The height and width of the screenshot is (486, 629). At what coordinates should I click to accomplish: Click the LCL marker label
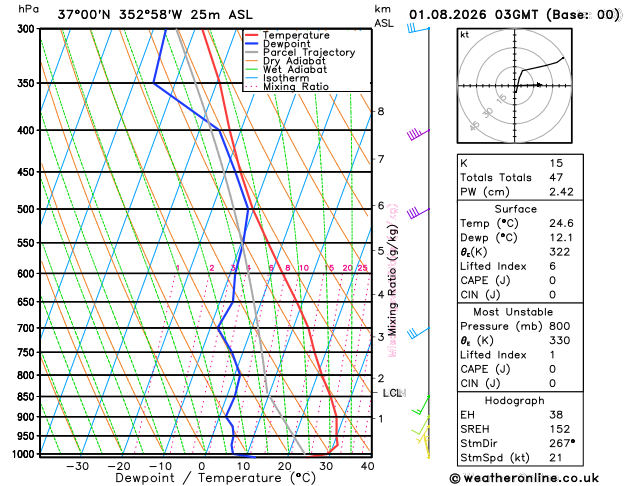393,393
